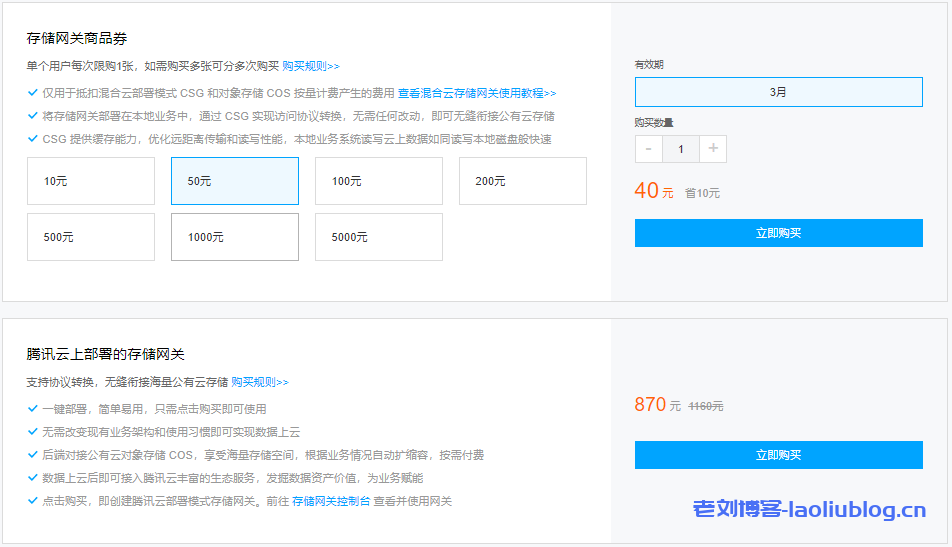
Task: Pick the 200元 voucher denomination
Action: (x=523, y=181)
